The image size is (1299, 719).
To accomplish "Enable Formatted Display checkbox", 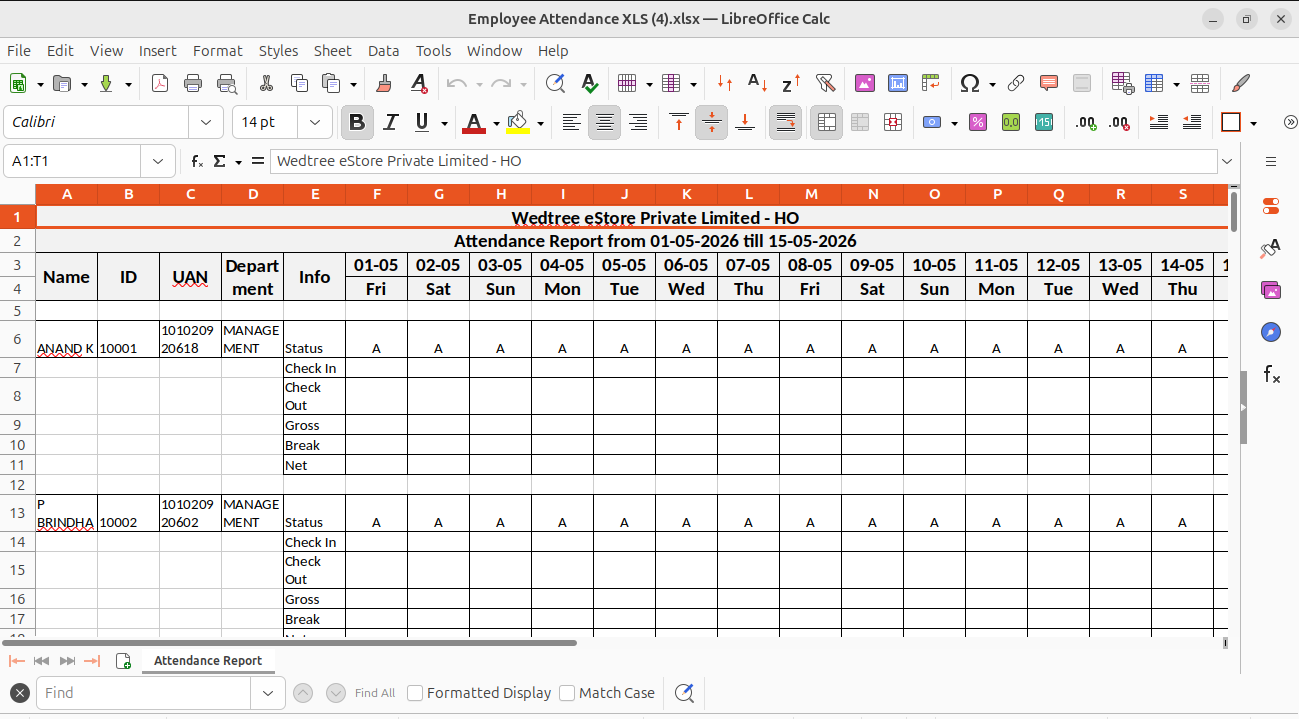I will click(415, 693).
